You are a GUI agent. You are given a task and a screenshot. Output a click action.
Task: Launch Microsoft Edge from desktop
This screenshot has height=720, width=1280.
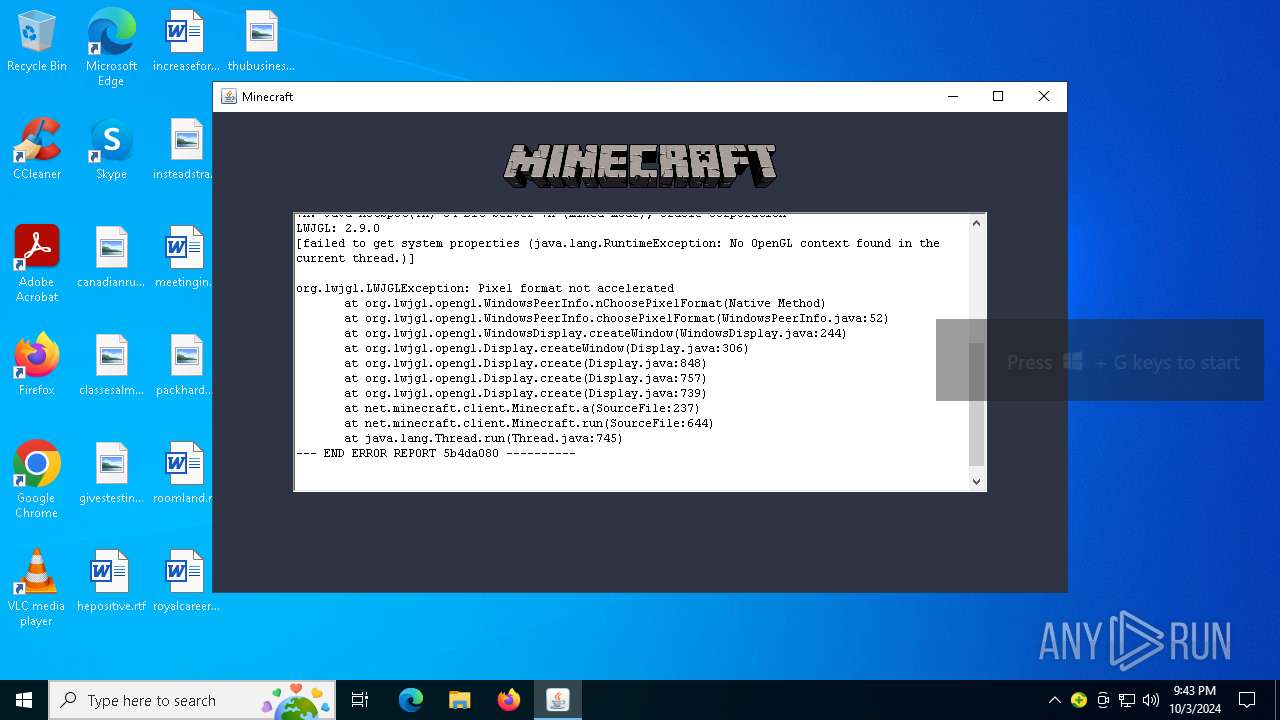click(111, 47)
